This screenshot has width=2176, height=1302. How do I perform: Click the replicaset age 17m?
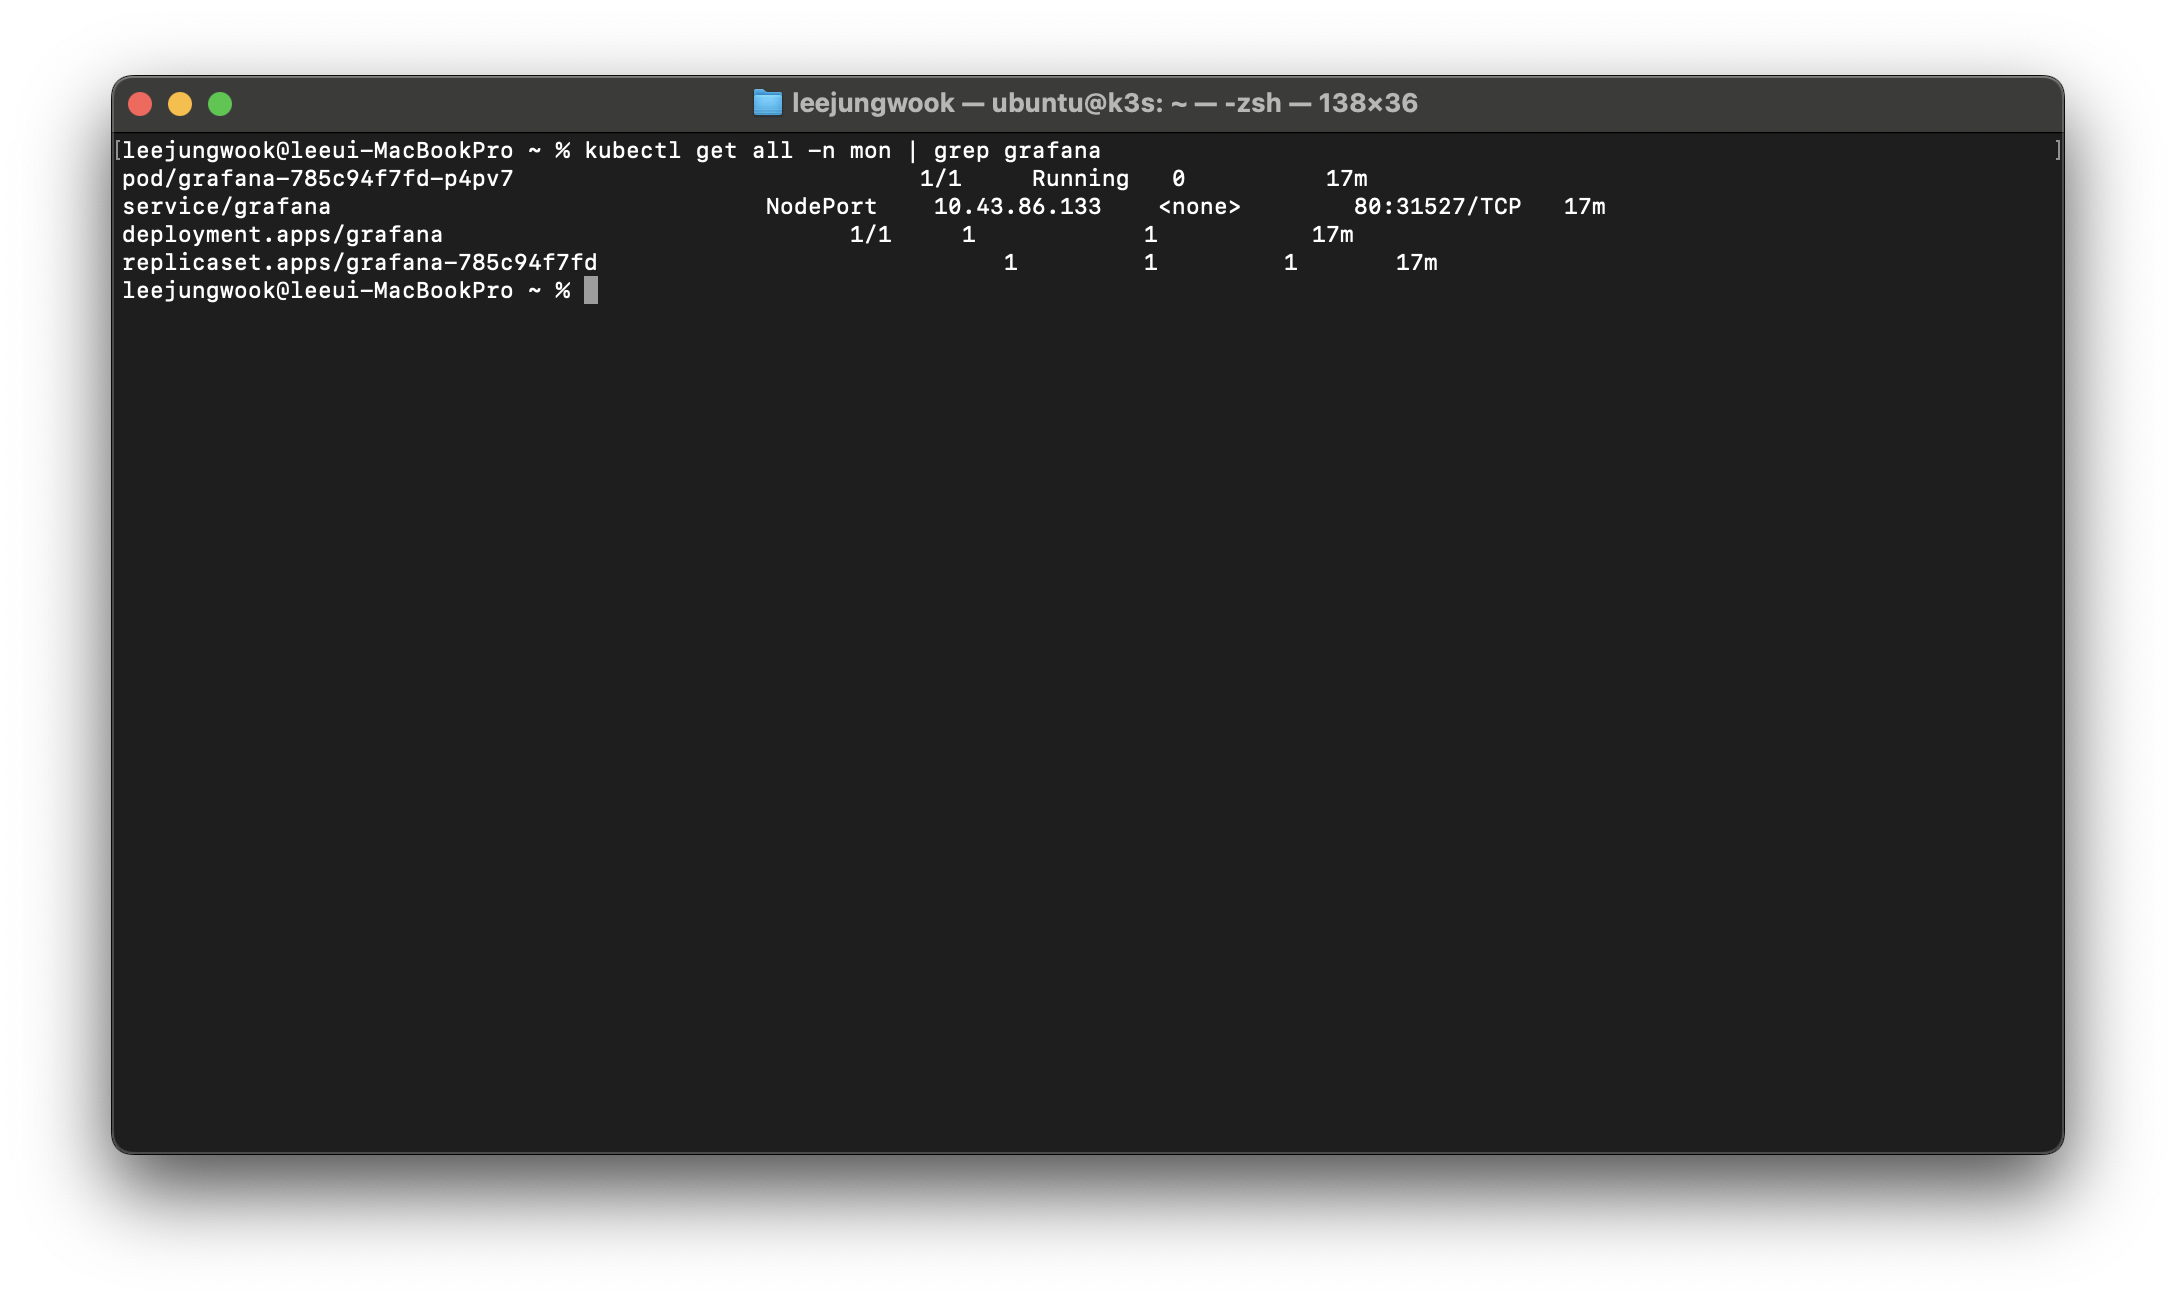1416,263
